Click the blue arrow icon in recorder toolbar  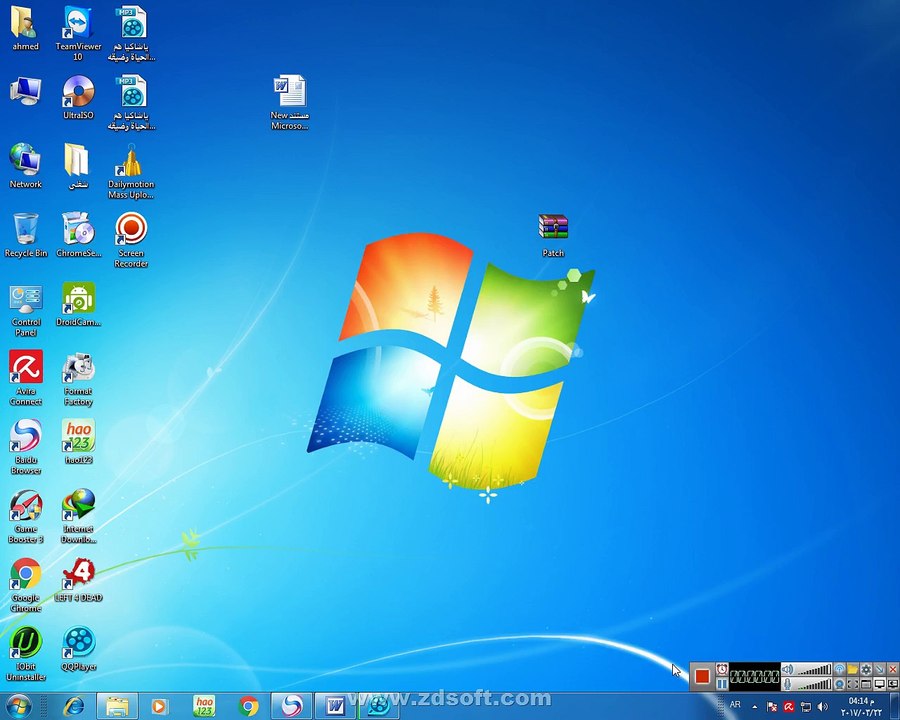879,669
